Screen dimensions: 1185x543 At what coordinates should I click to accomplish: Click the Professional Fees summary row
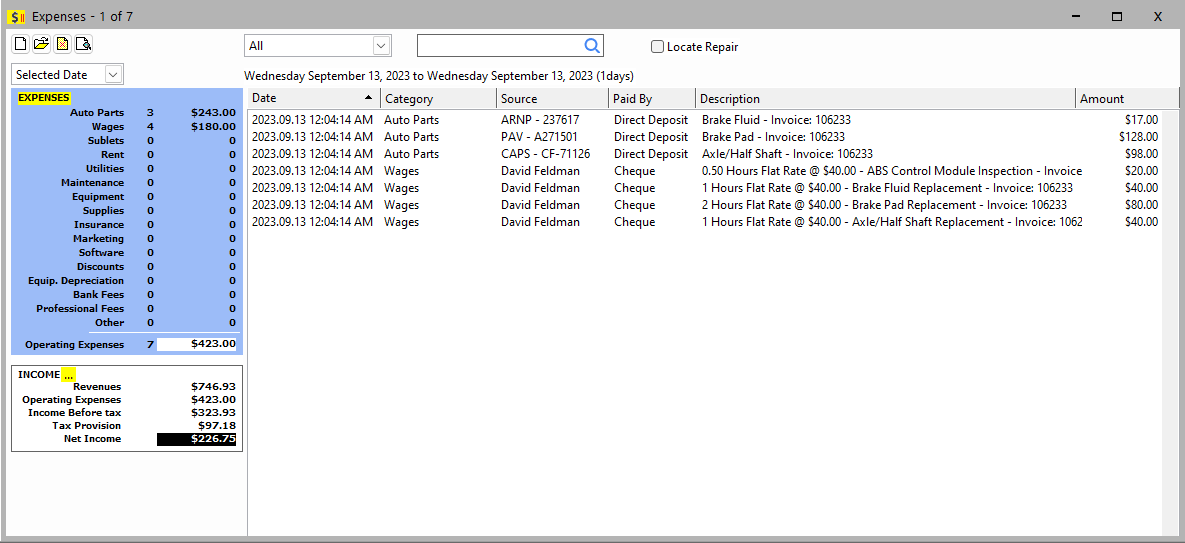pos(127,308)
